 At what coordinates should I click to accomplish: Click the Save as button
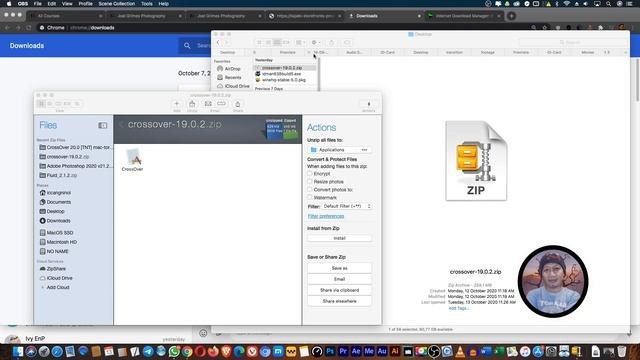click(x=340, y=268)
